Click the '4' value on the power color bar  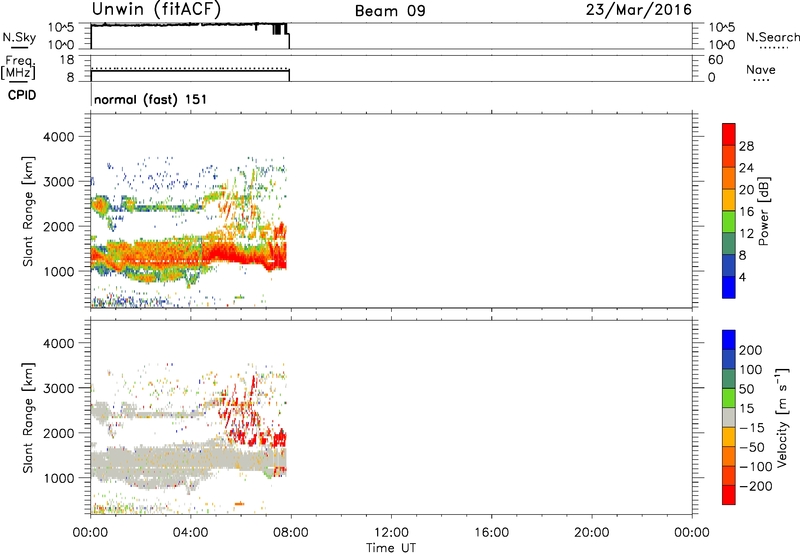coord(742,277)
